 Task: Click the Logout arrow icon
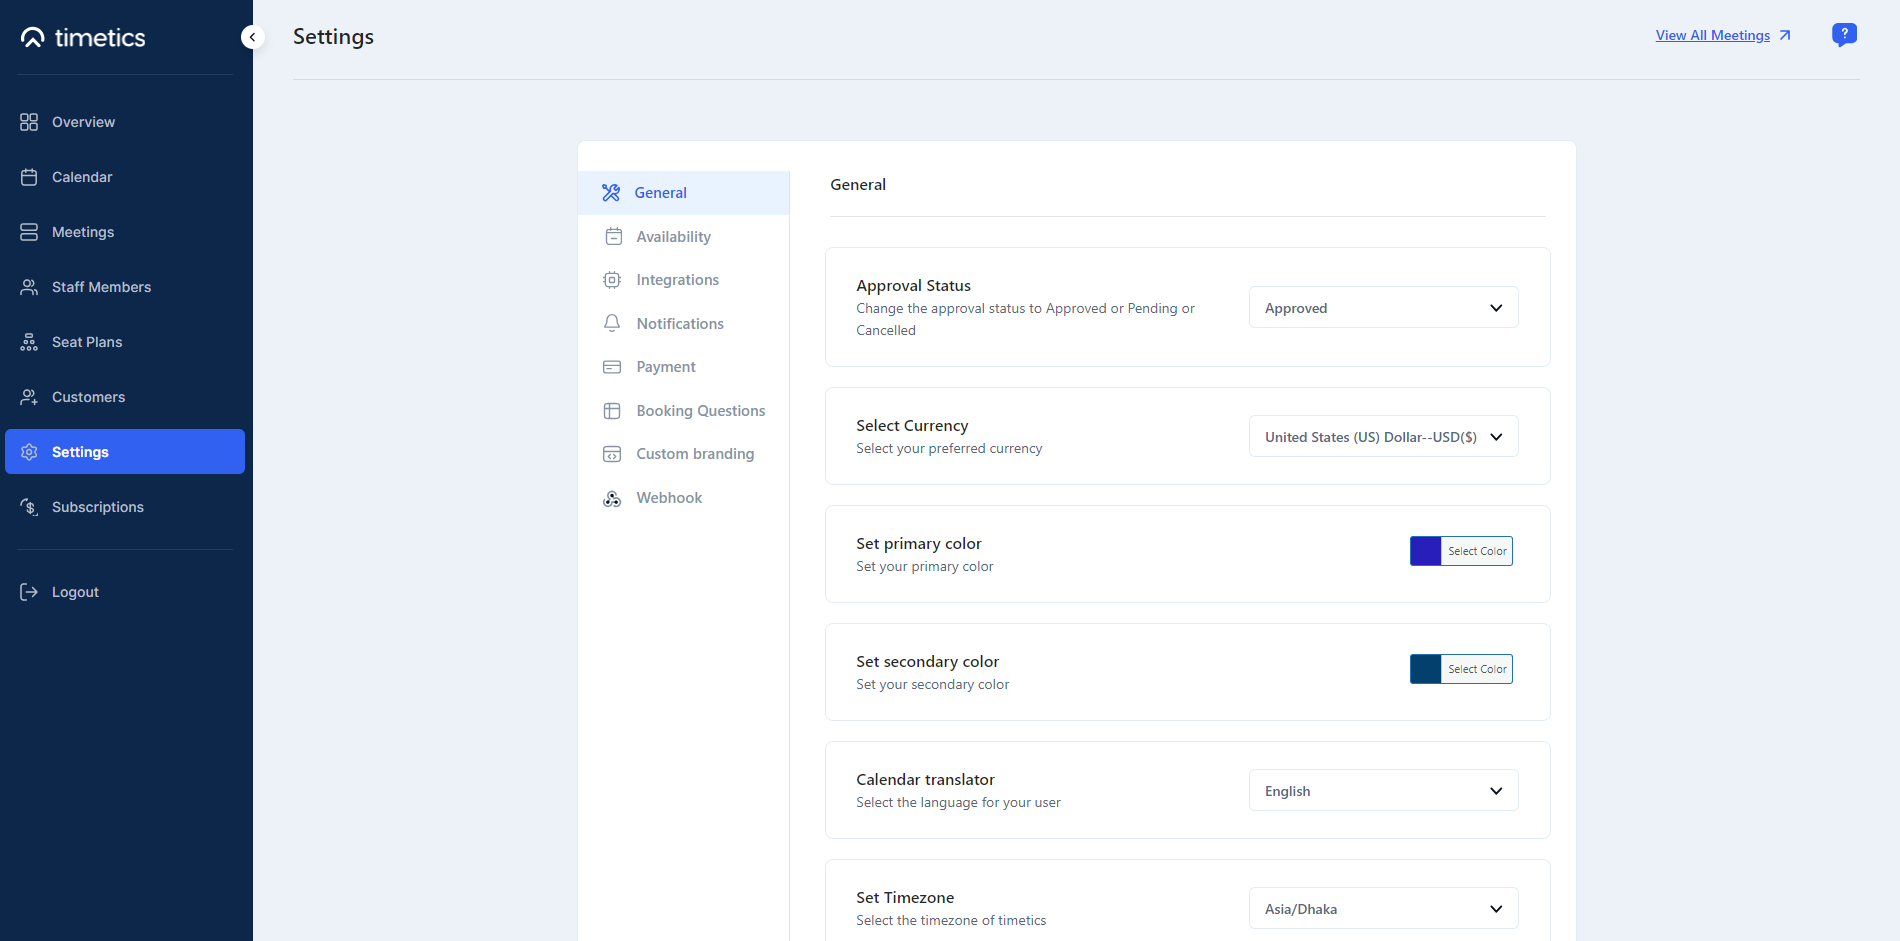29,592
